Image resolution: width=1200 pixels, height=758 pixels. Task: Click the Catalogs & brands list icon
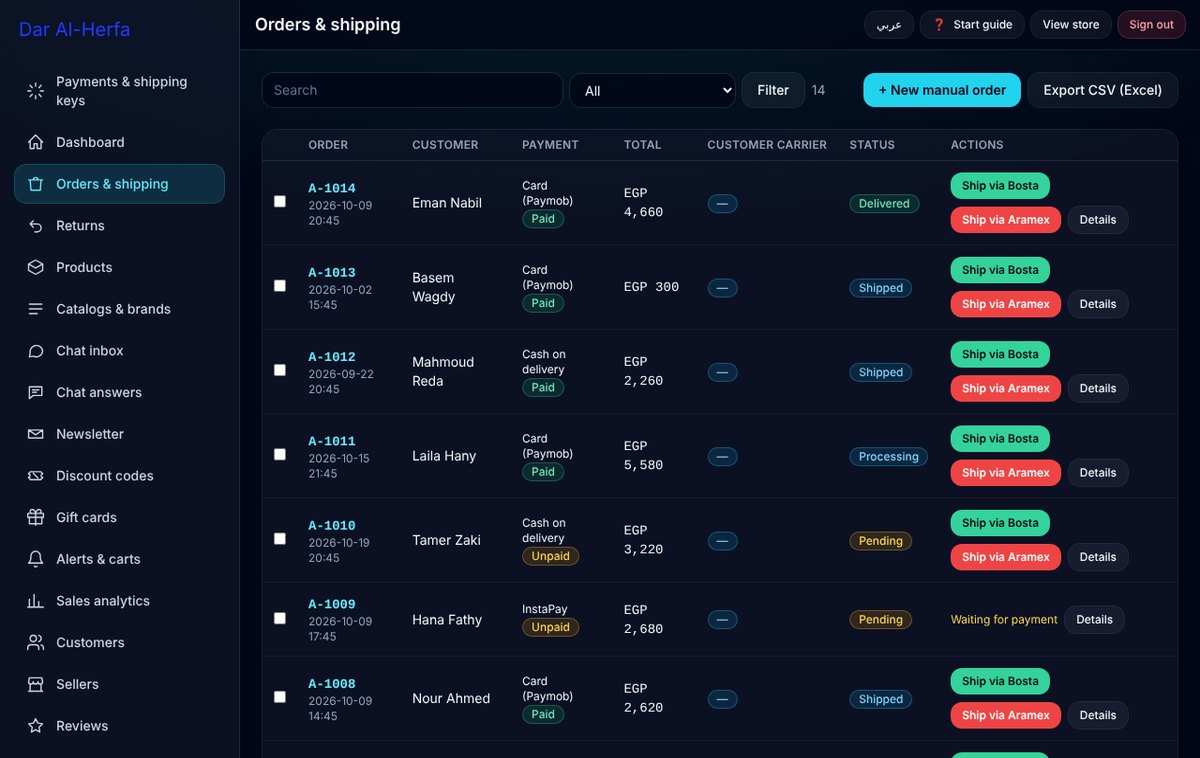[x=36, y=309]
